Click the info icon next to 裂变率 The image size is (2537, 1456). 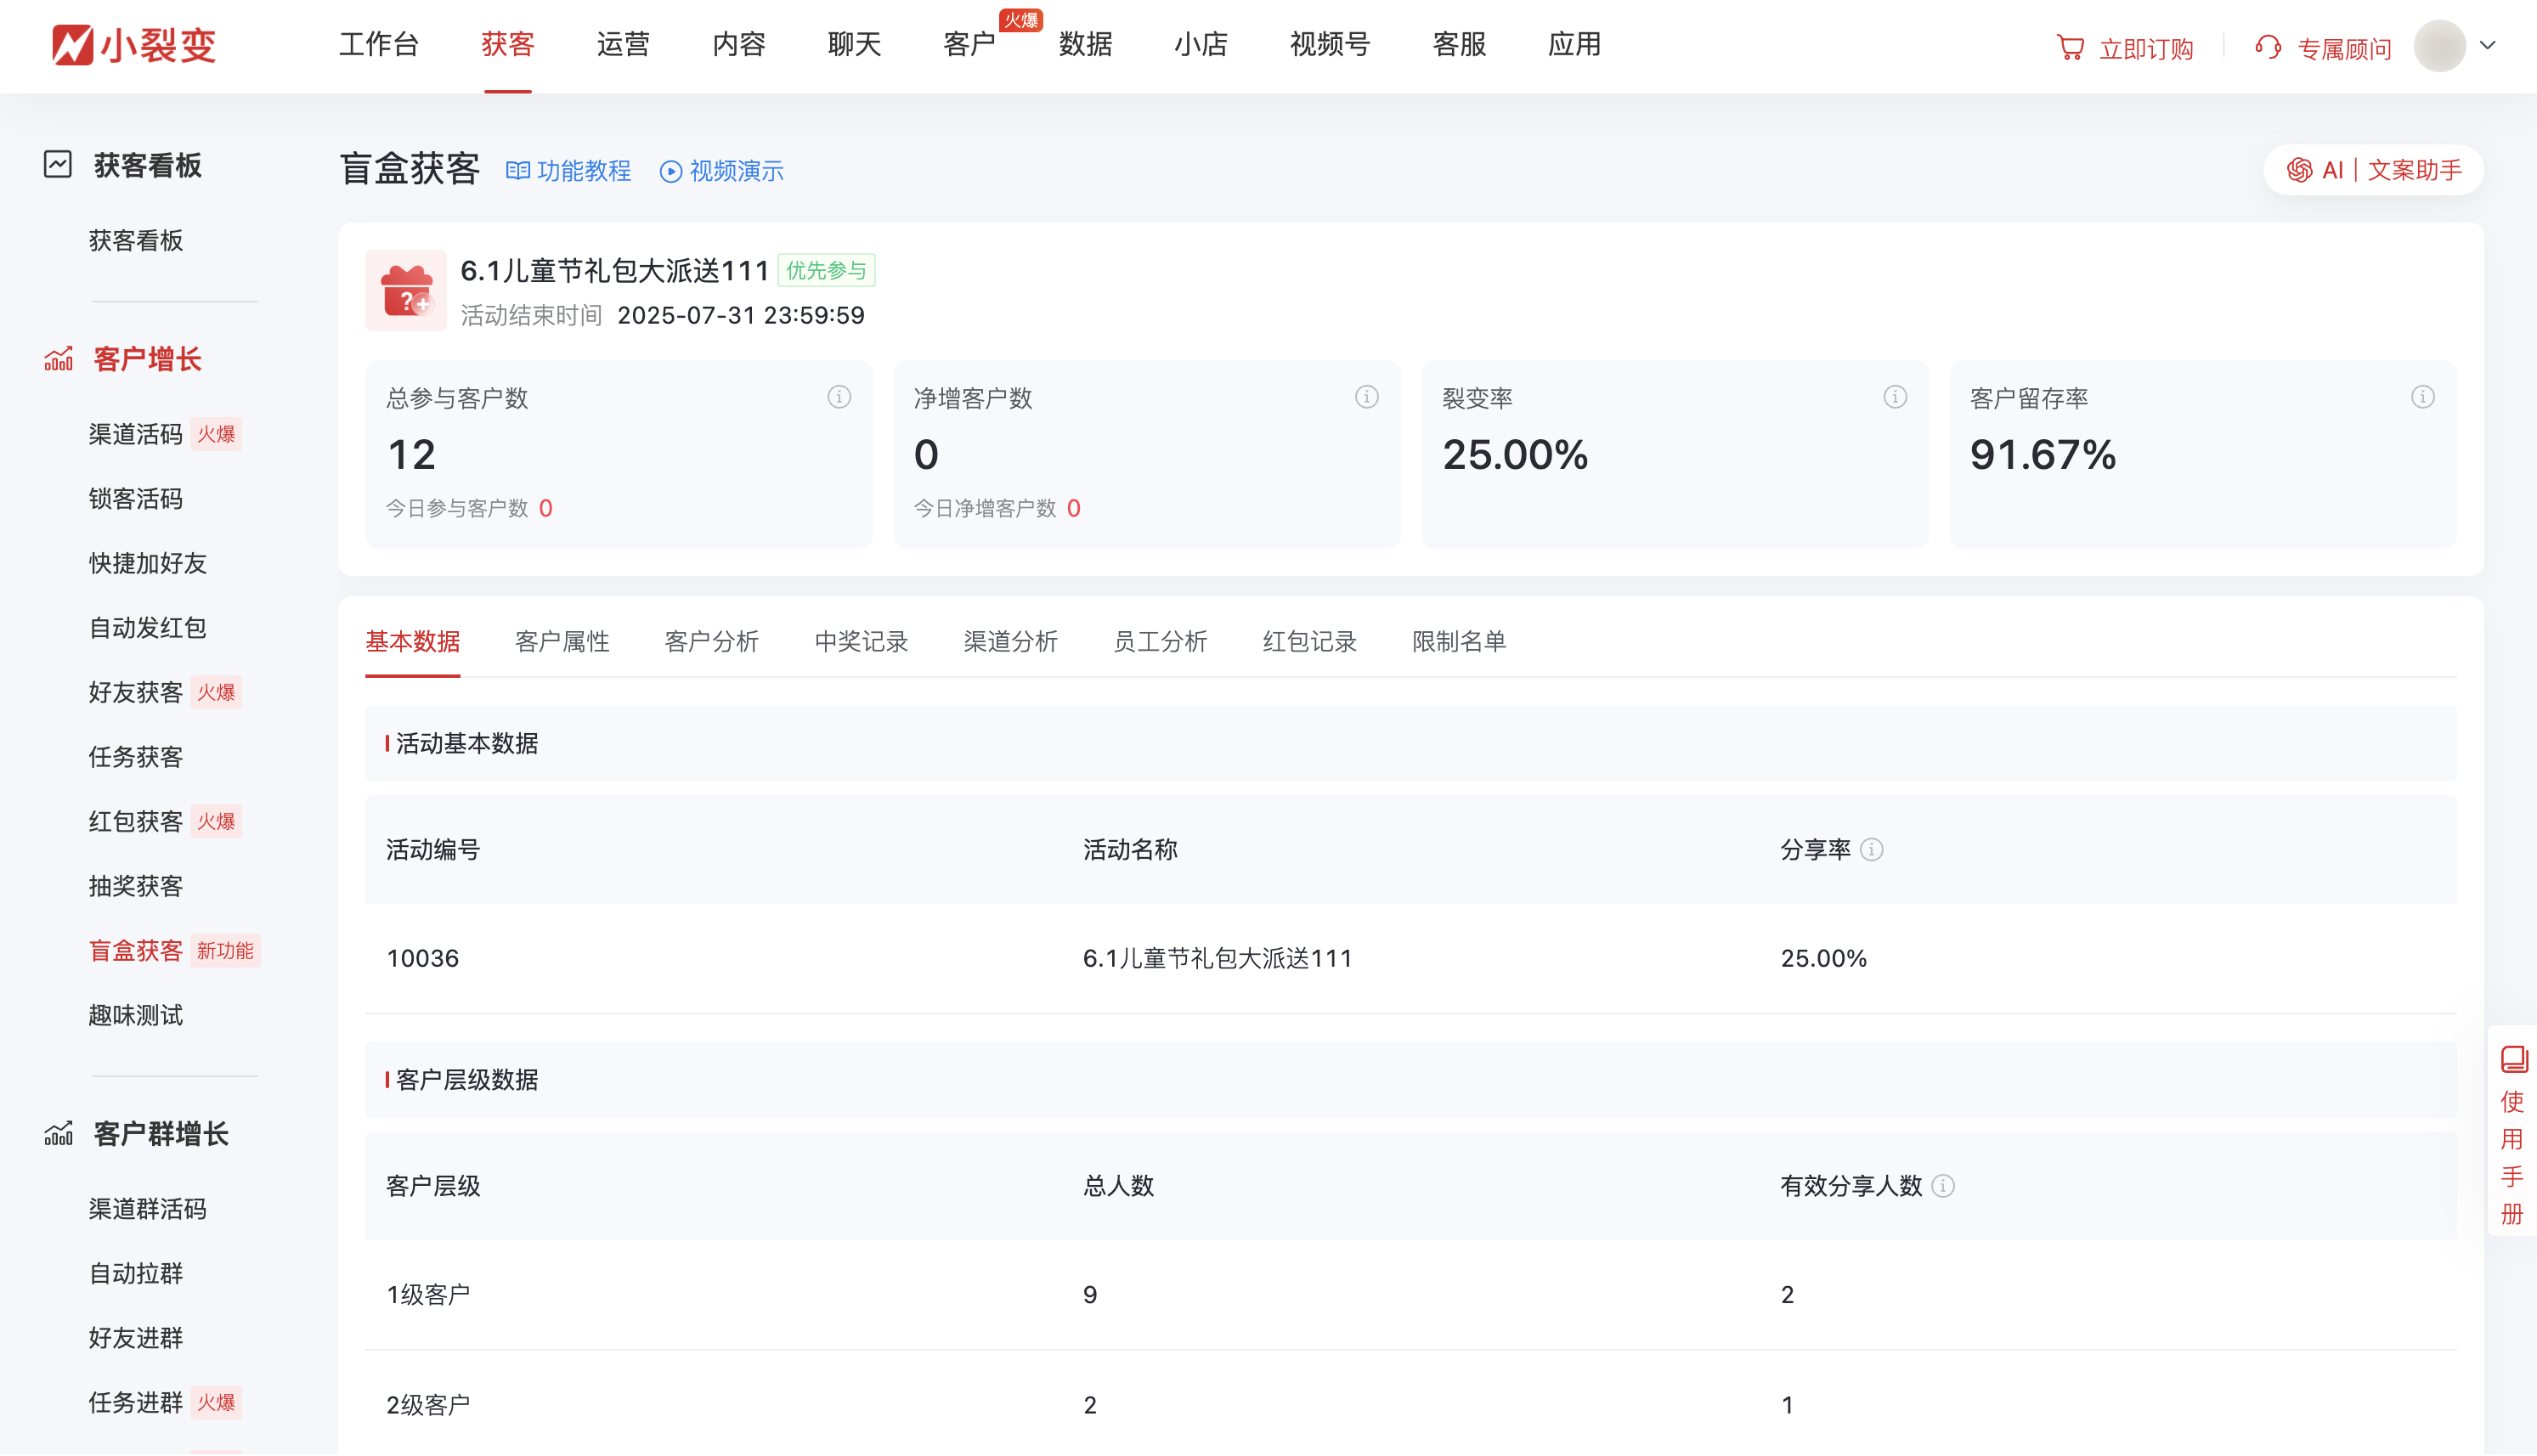1894,396
